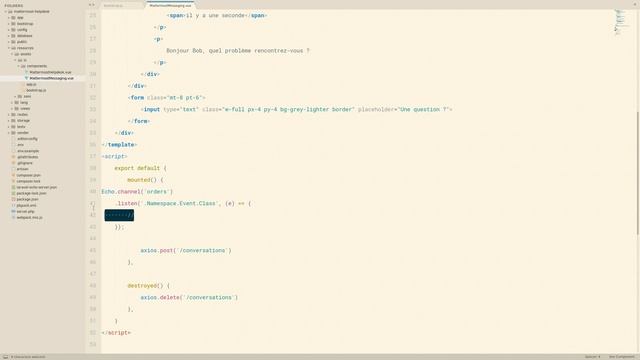
Task: Open the artisan file
Action: tap(22, 169)
